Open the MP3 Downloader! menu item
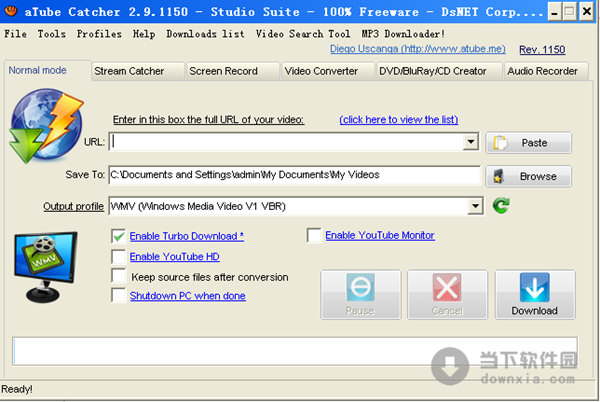The image size is (600, 402). tap(403, 34)
